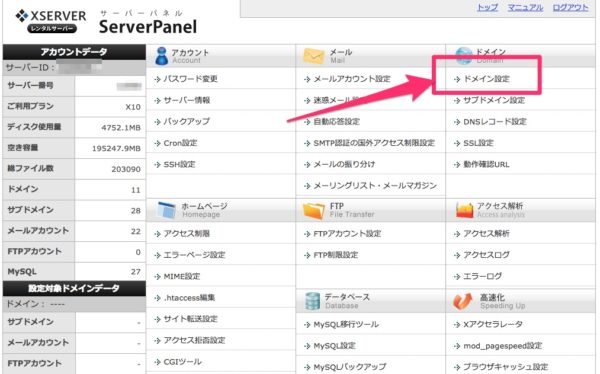The image size is (600, 374).
Task: Click the FTP folder icon
Action: point(314,211)
